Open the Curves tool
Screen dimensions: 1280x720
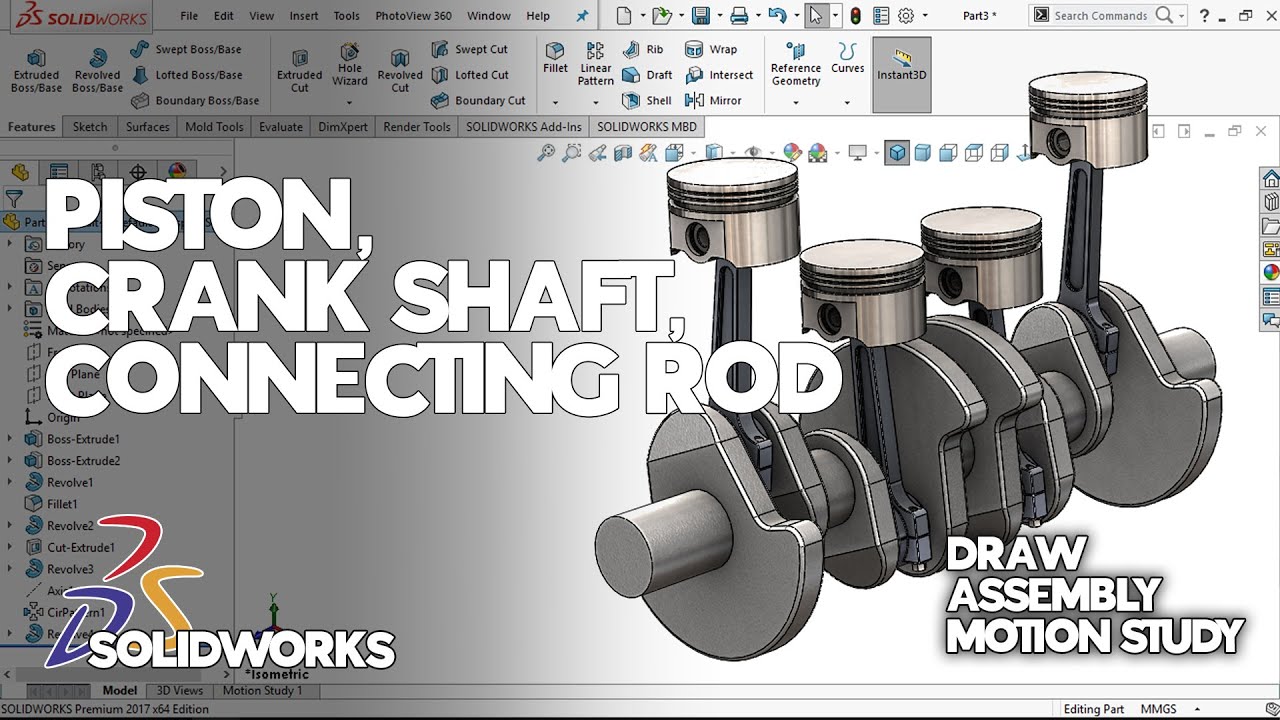point(848,58)
